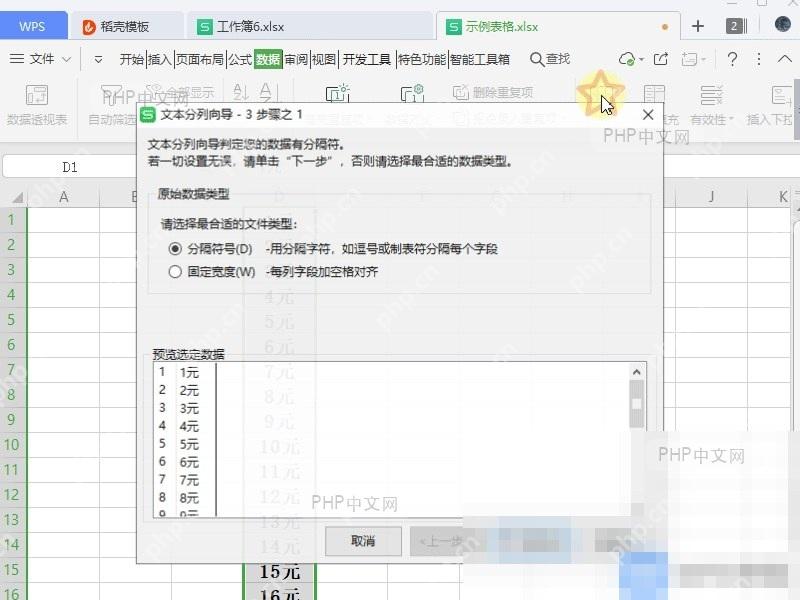800x600 pixels.
Task: Click the Name Box showing D1
Action: click(x=70, y=167)
